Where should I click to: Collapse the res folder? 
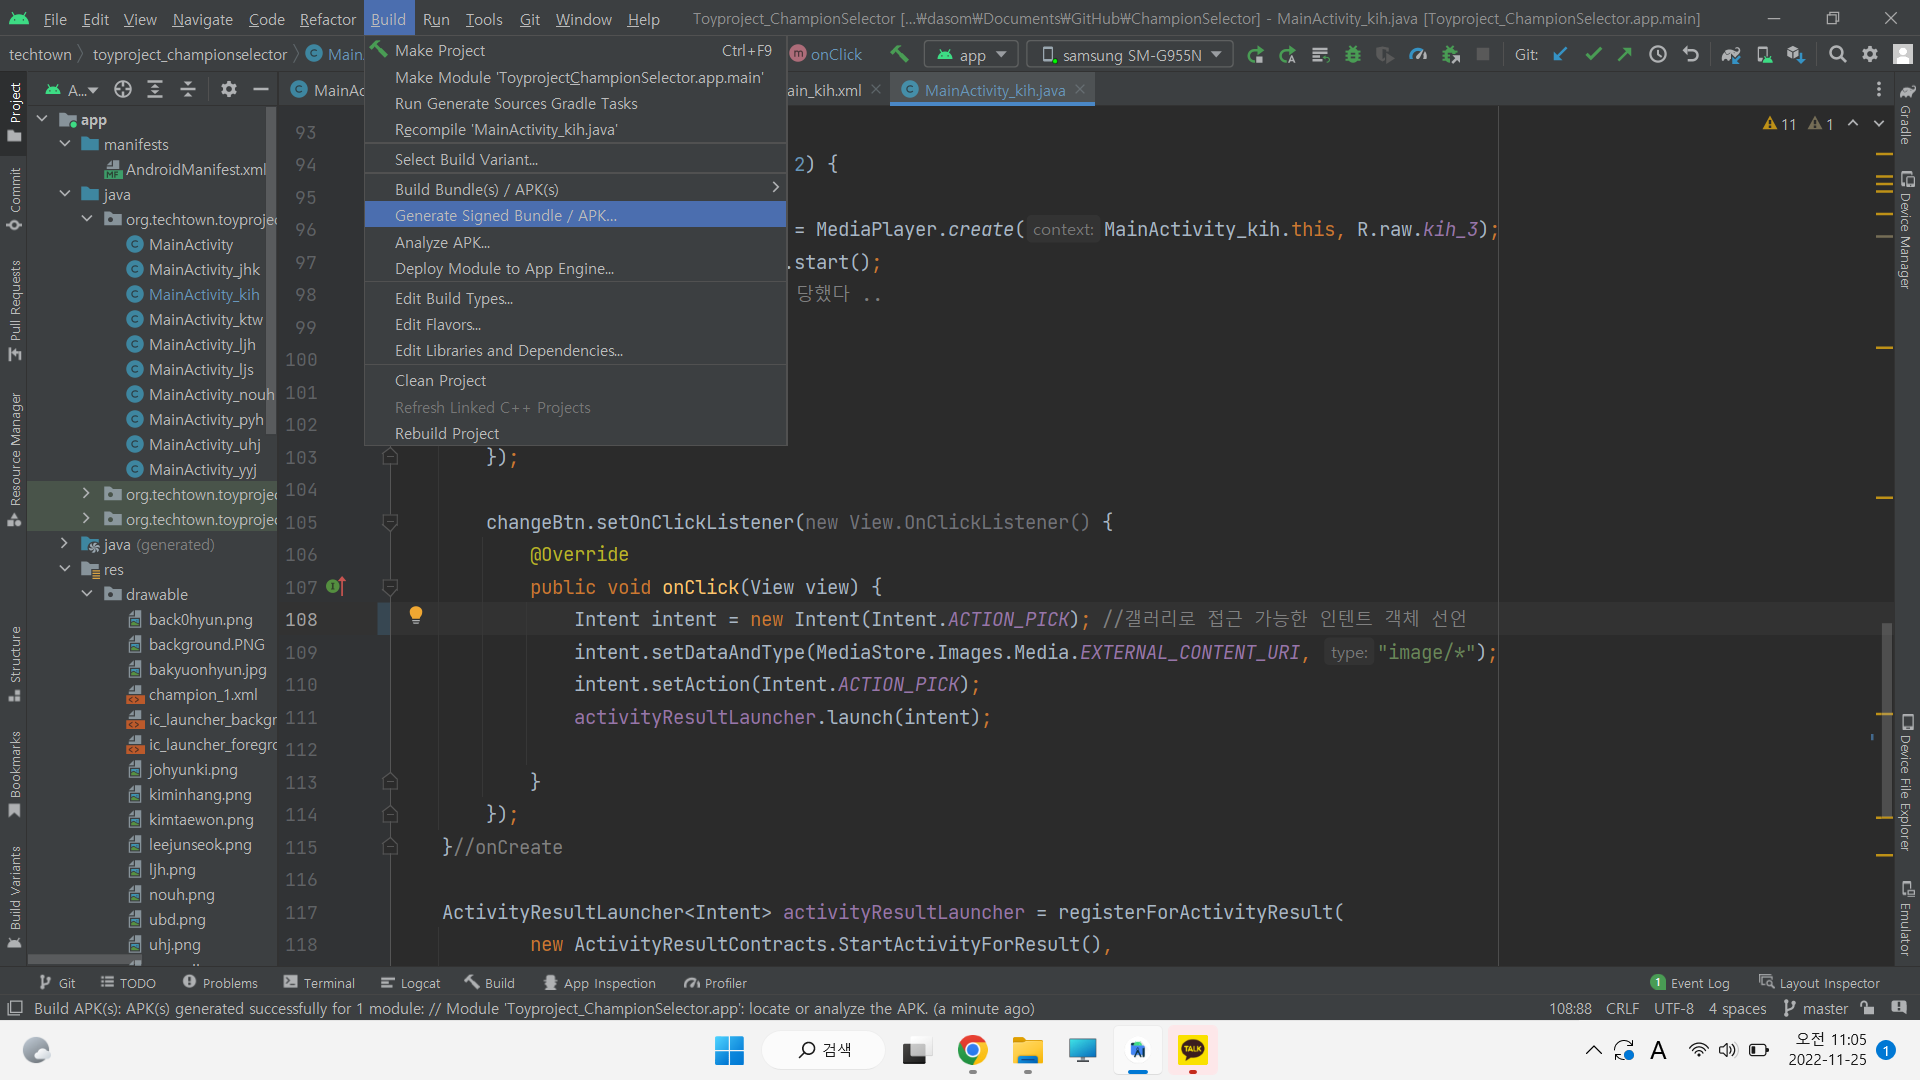tap(65, 569)
